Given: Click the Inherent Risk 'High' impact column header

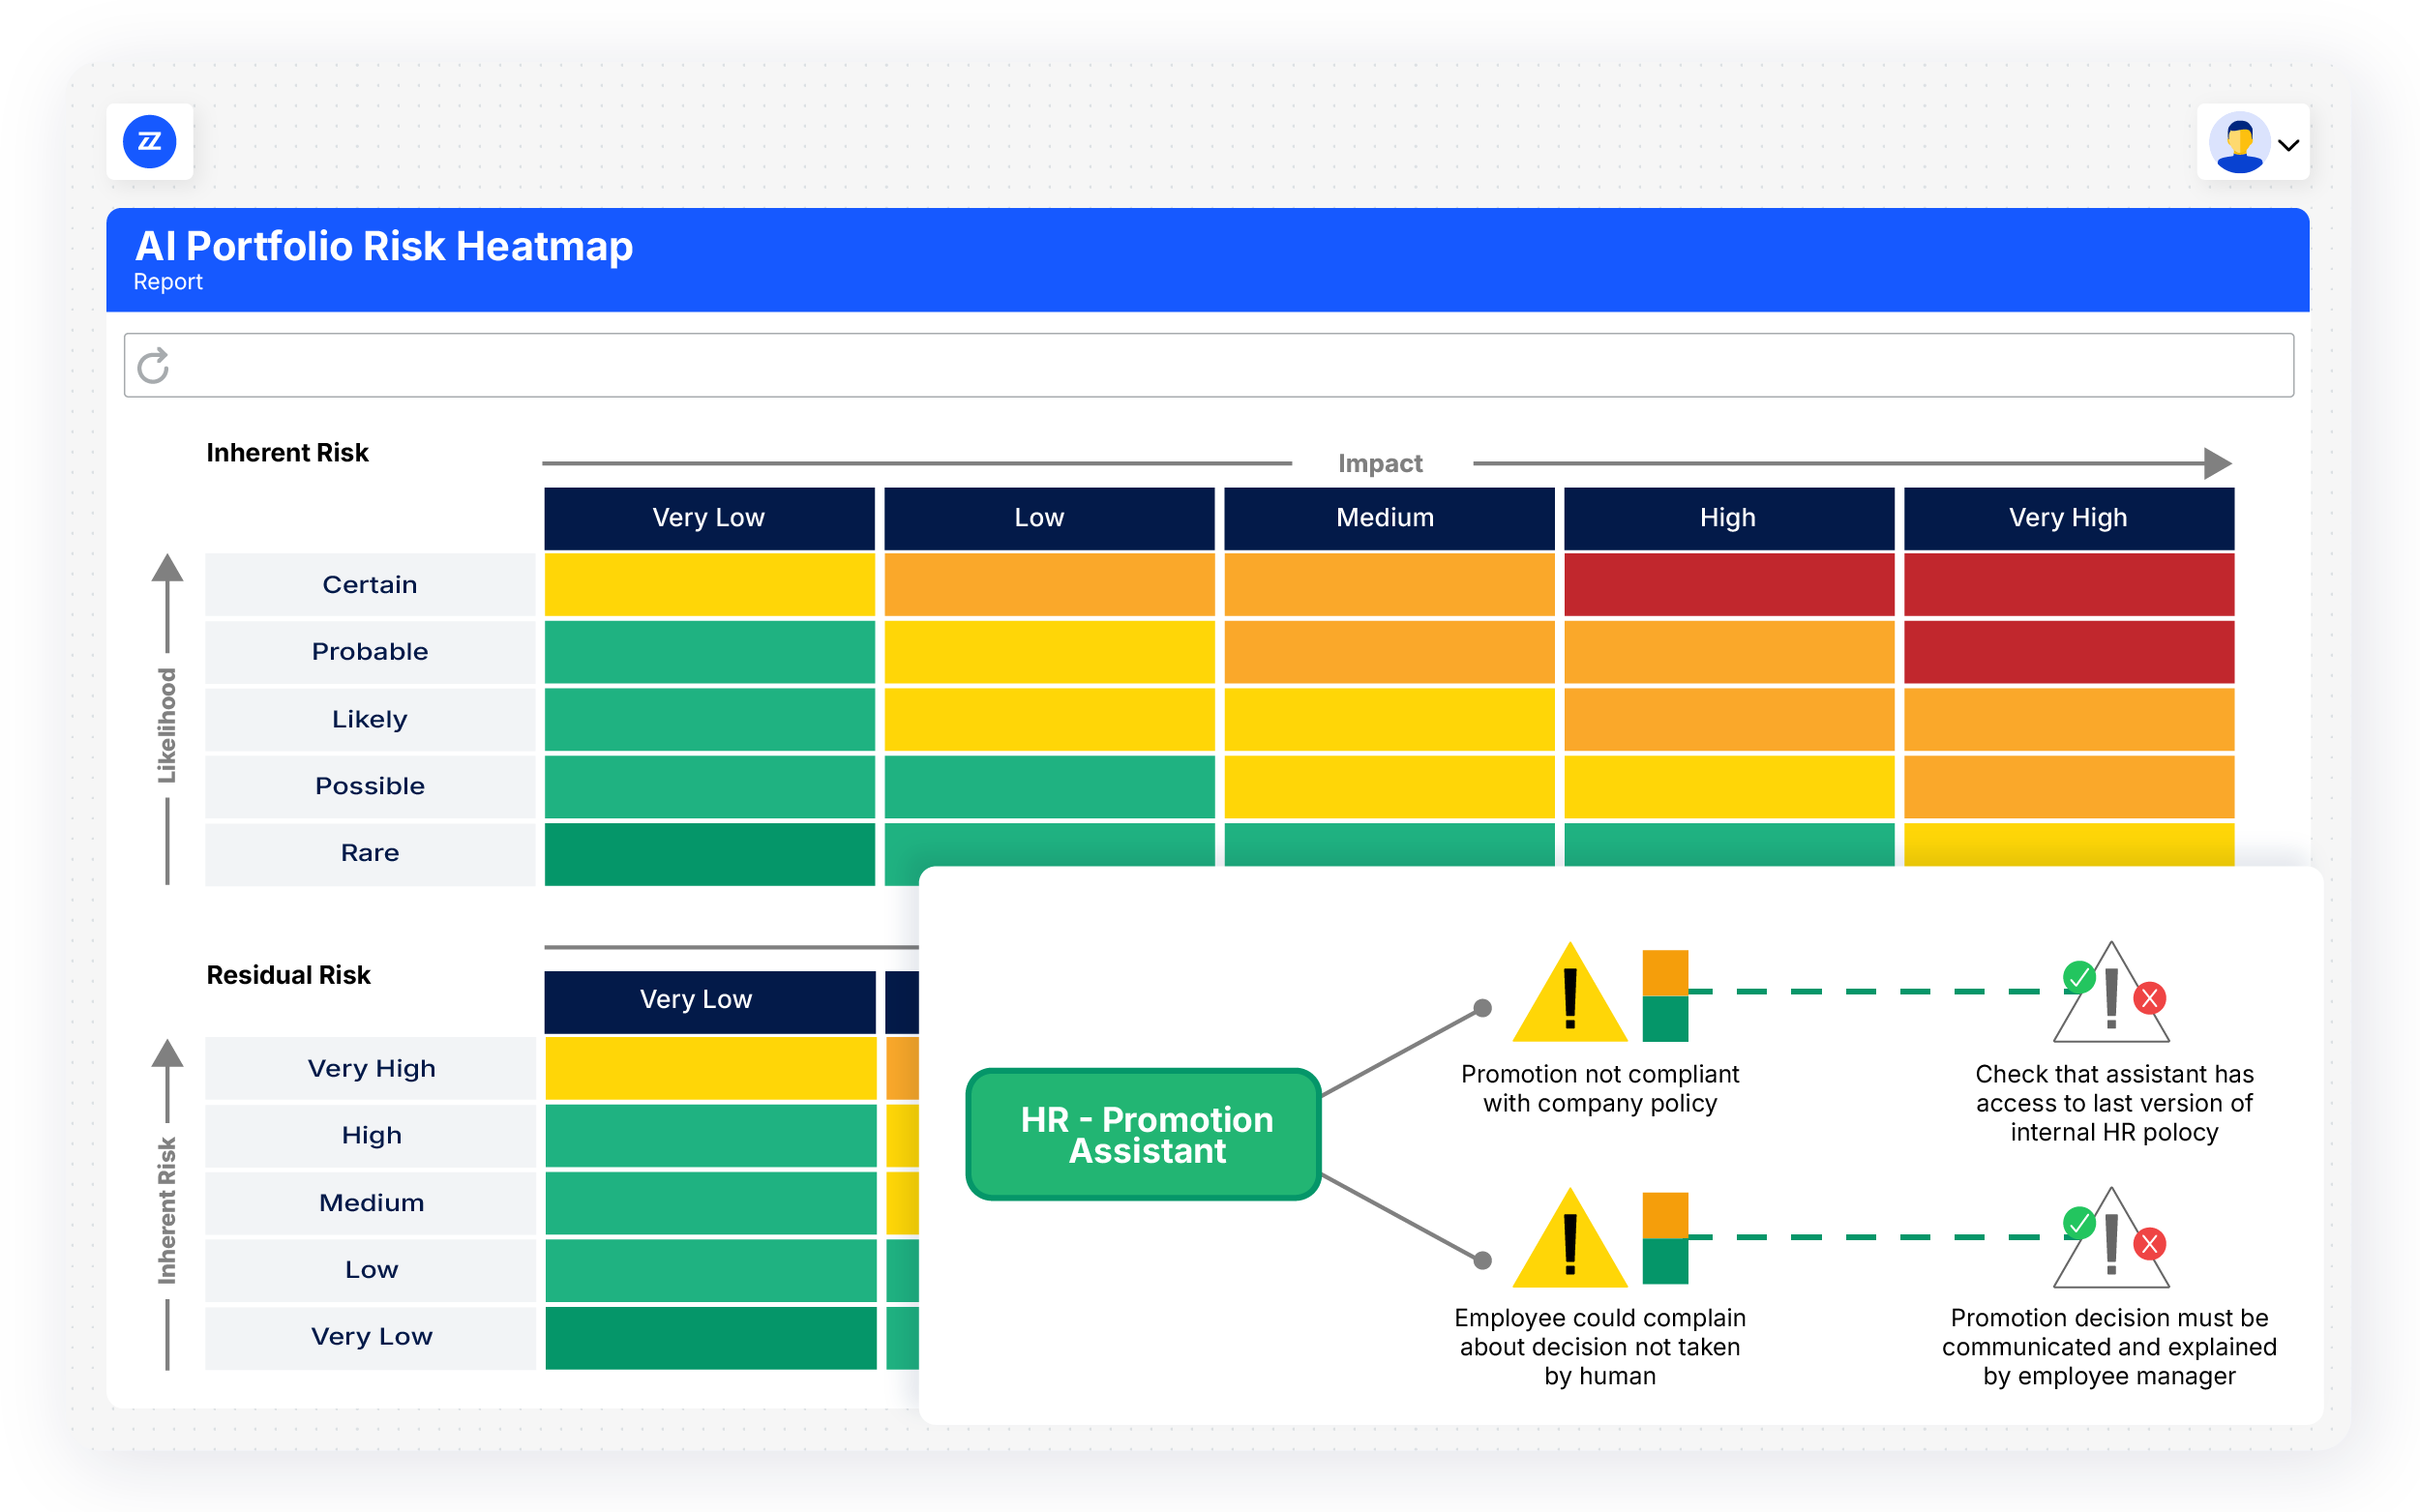Looking at the screenshot, I should [1729, 518].
